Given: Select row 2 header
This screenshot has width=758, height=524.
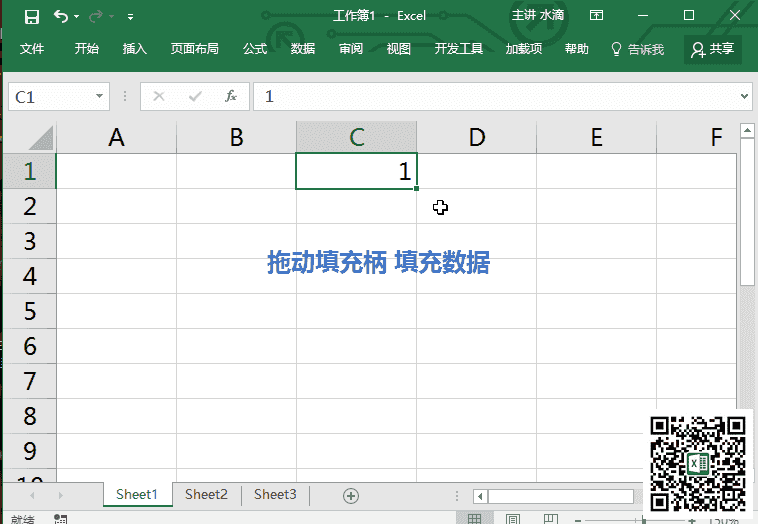Looking at the screenshot, I should point(30,206).
